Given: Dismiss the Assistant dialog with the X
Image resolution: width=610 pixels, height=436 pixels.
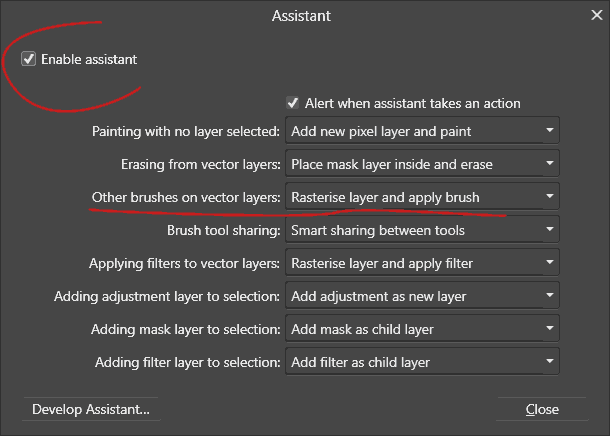Looking at the screenshot, I should pyautogui.click(x=596, y=15).
